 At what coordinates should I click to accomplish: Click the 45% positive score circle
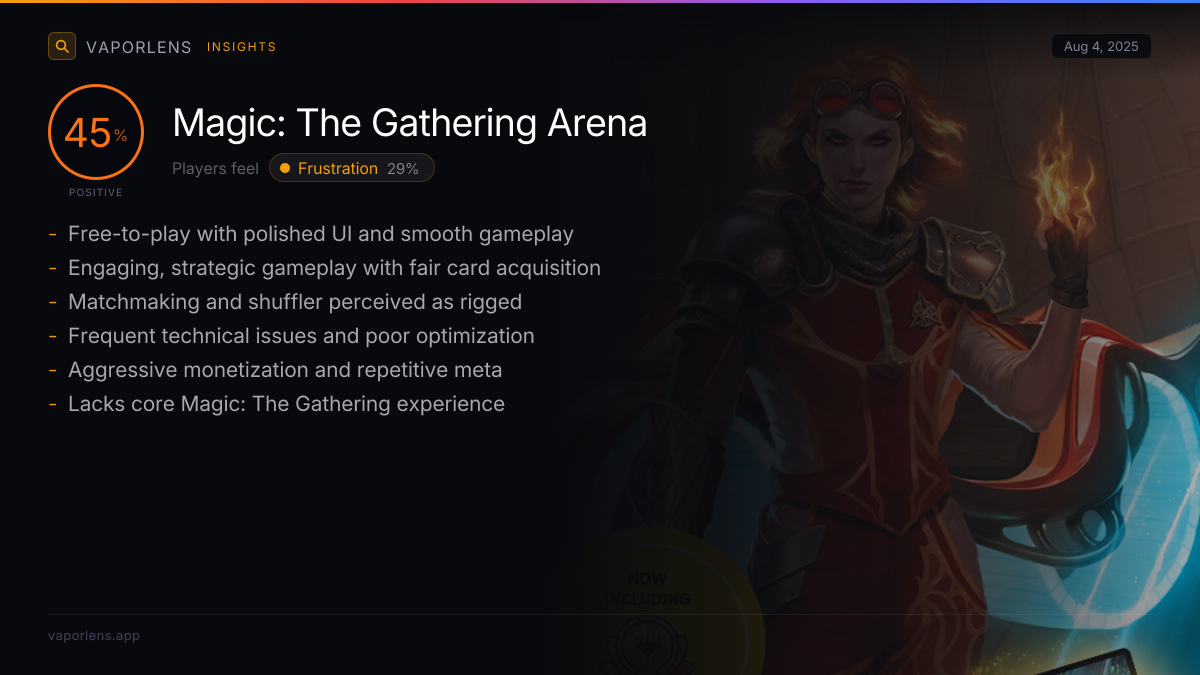click(x=96, y=133)
